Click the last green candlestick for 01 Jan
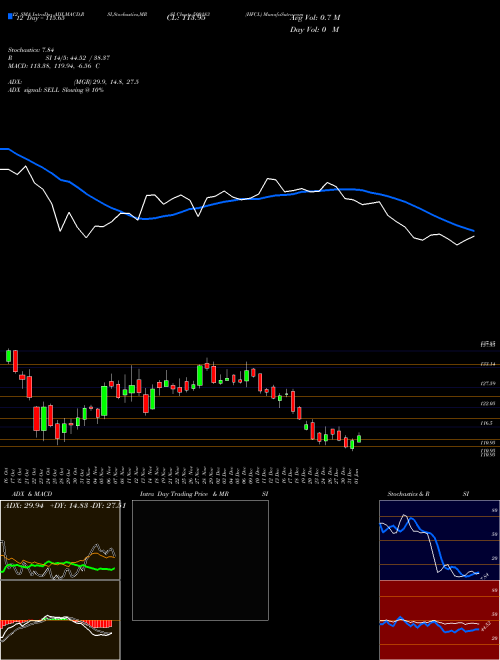 tap(359, 438)
